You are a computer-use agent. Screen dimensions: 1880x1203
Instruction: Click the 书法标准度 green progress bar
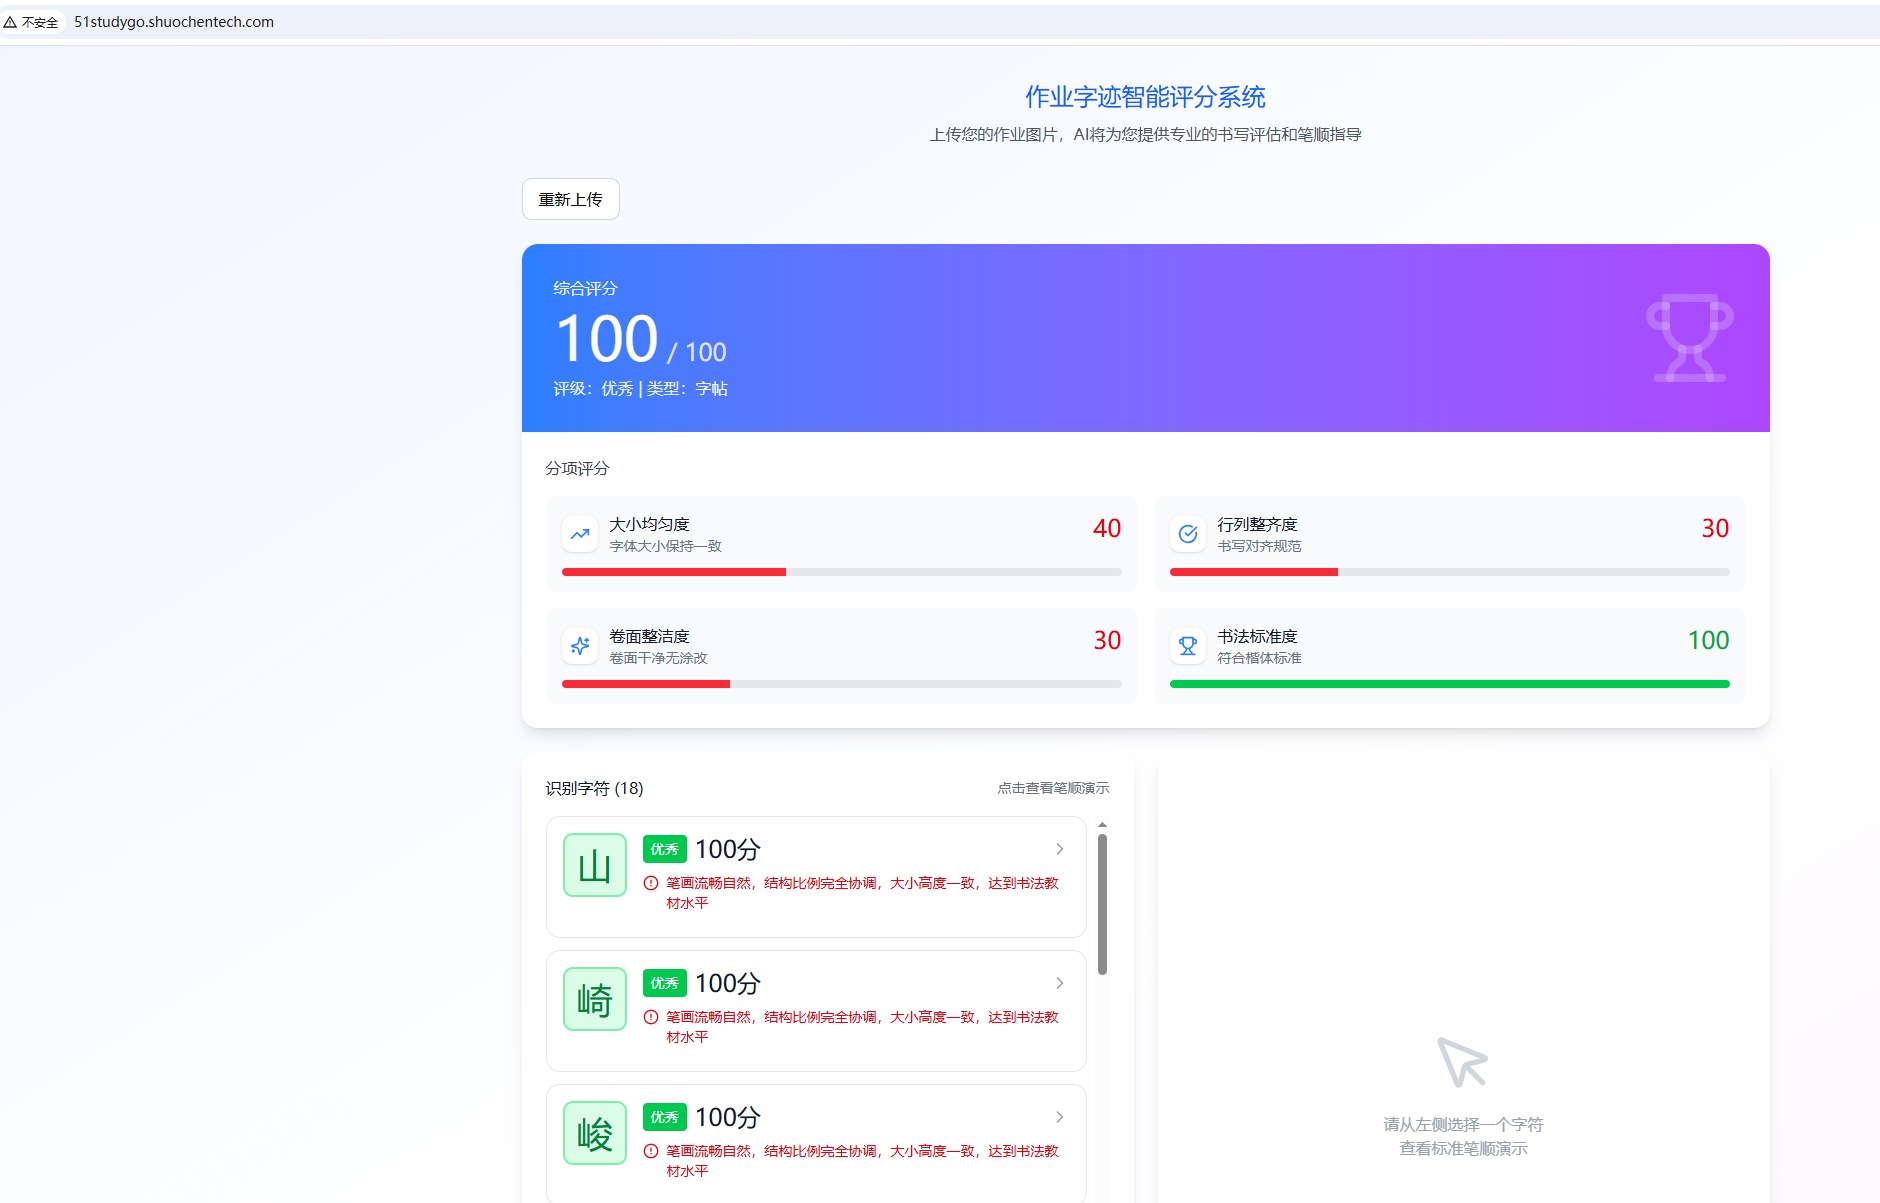pos(1449,684)
